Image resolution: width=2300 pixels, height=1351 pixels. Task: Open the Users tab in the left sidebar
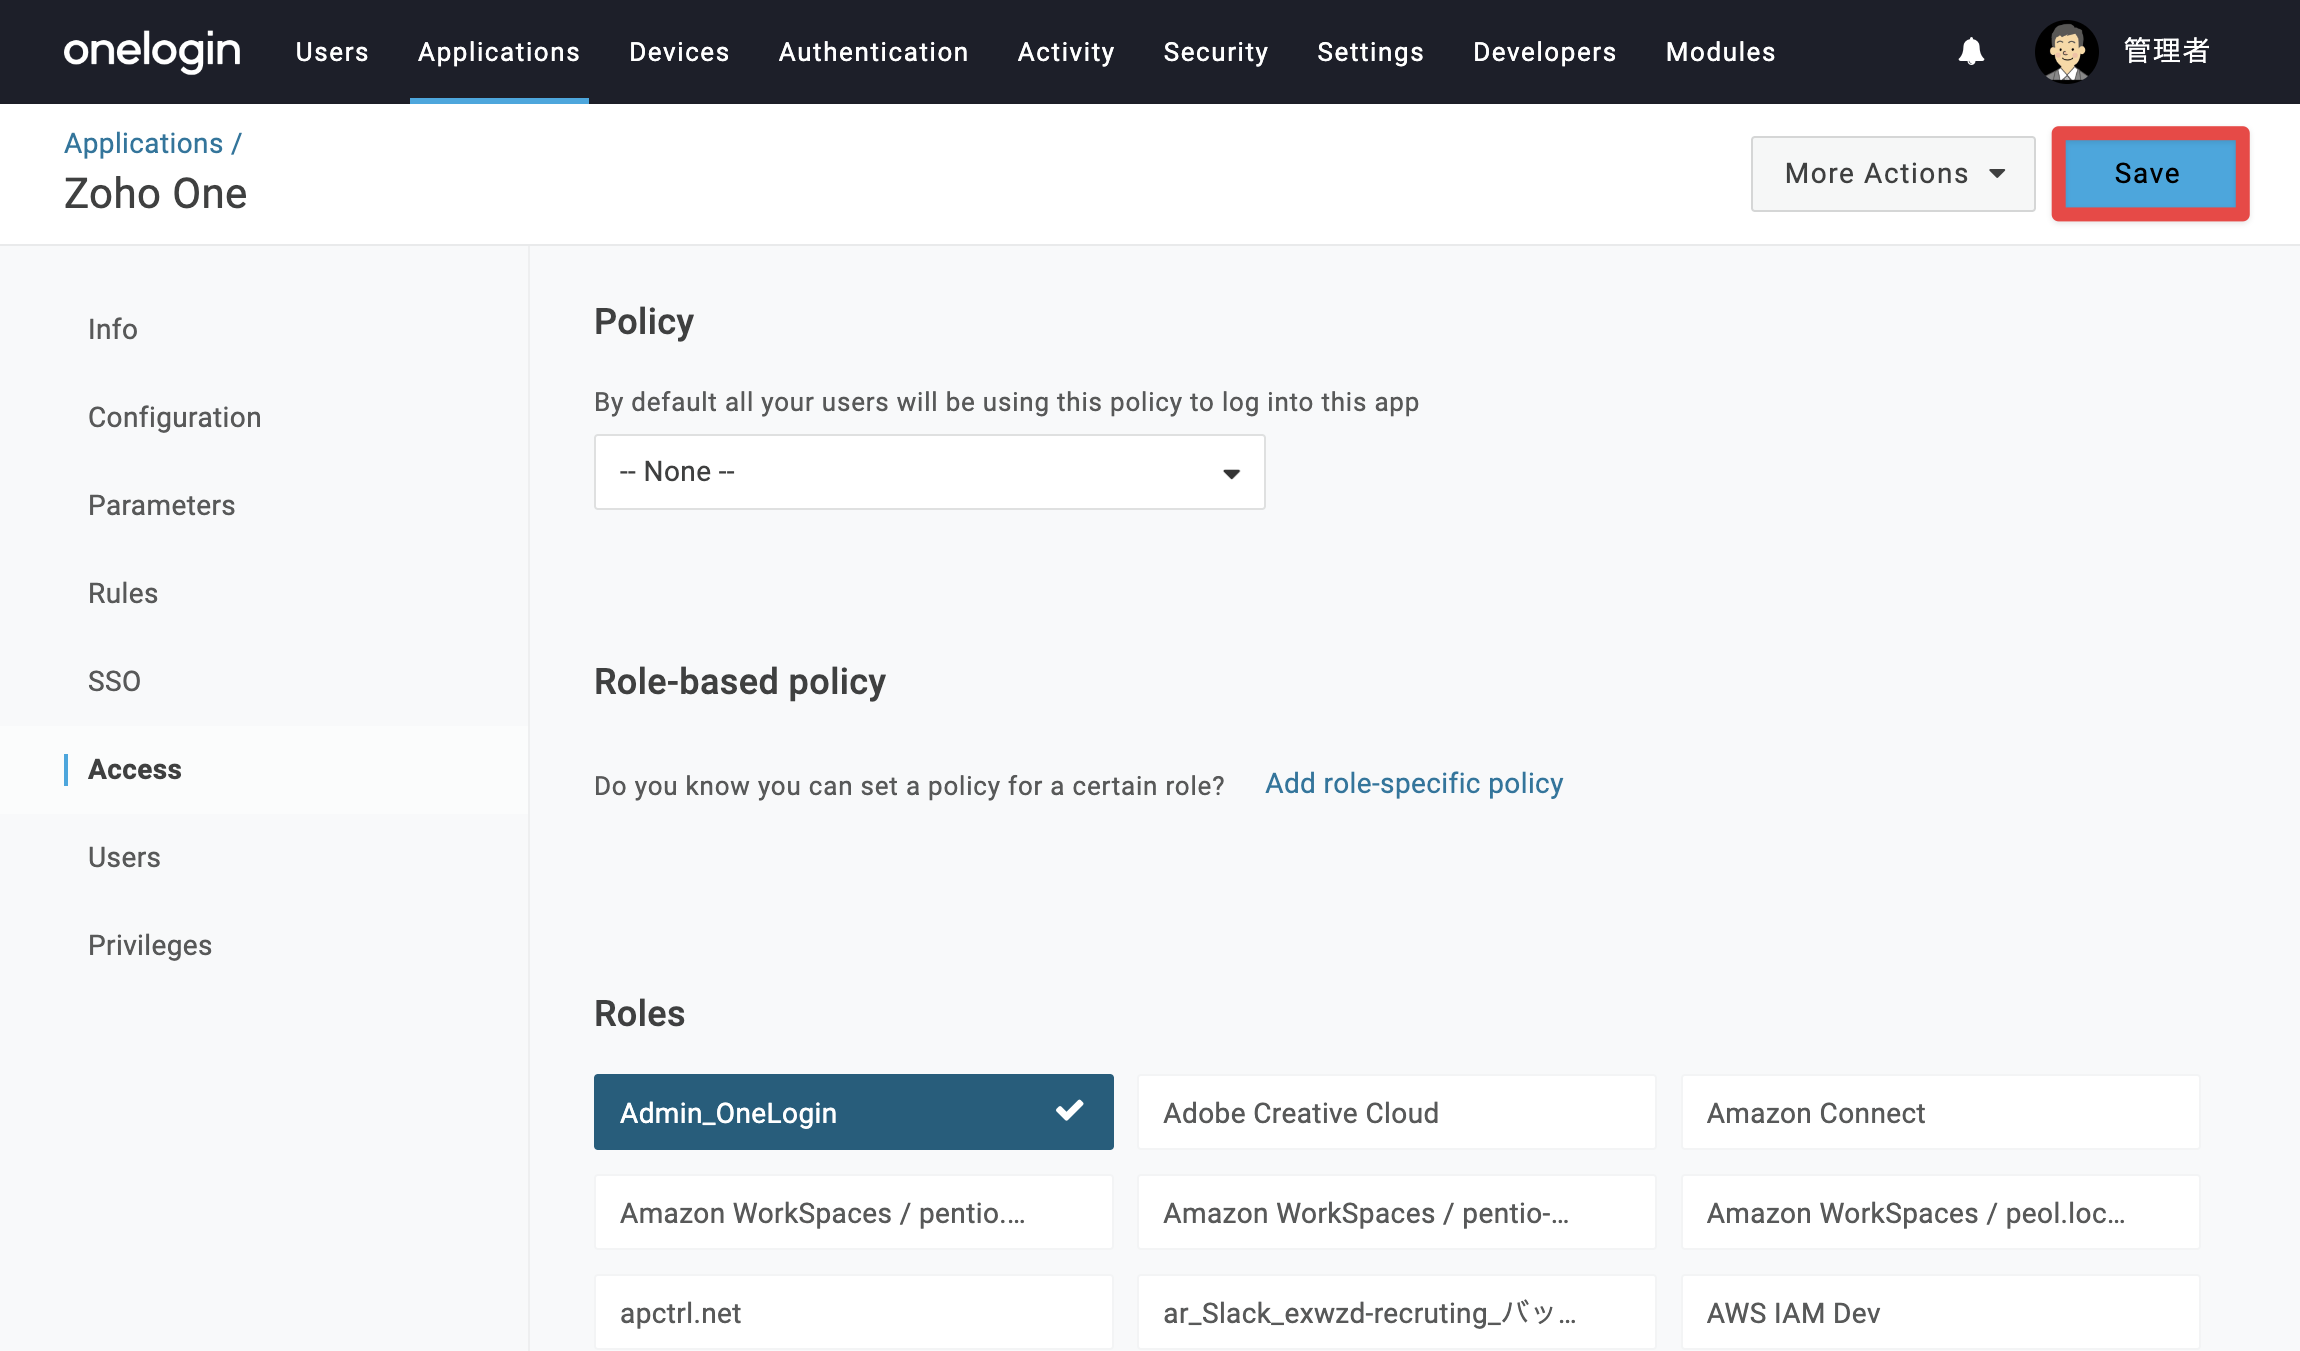point(124,857)
